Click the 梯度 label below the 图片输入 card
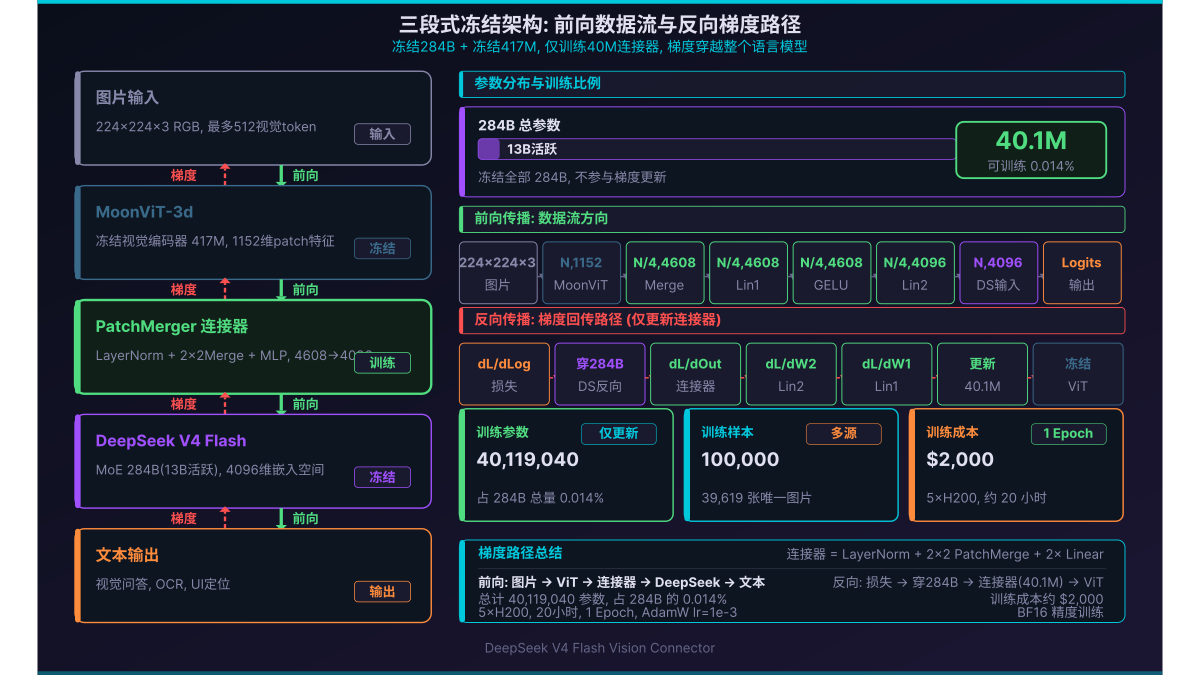 click(x=183, y=175)
